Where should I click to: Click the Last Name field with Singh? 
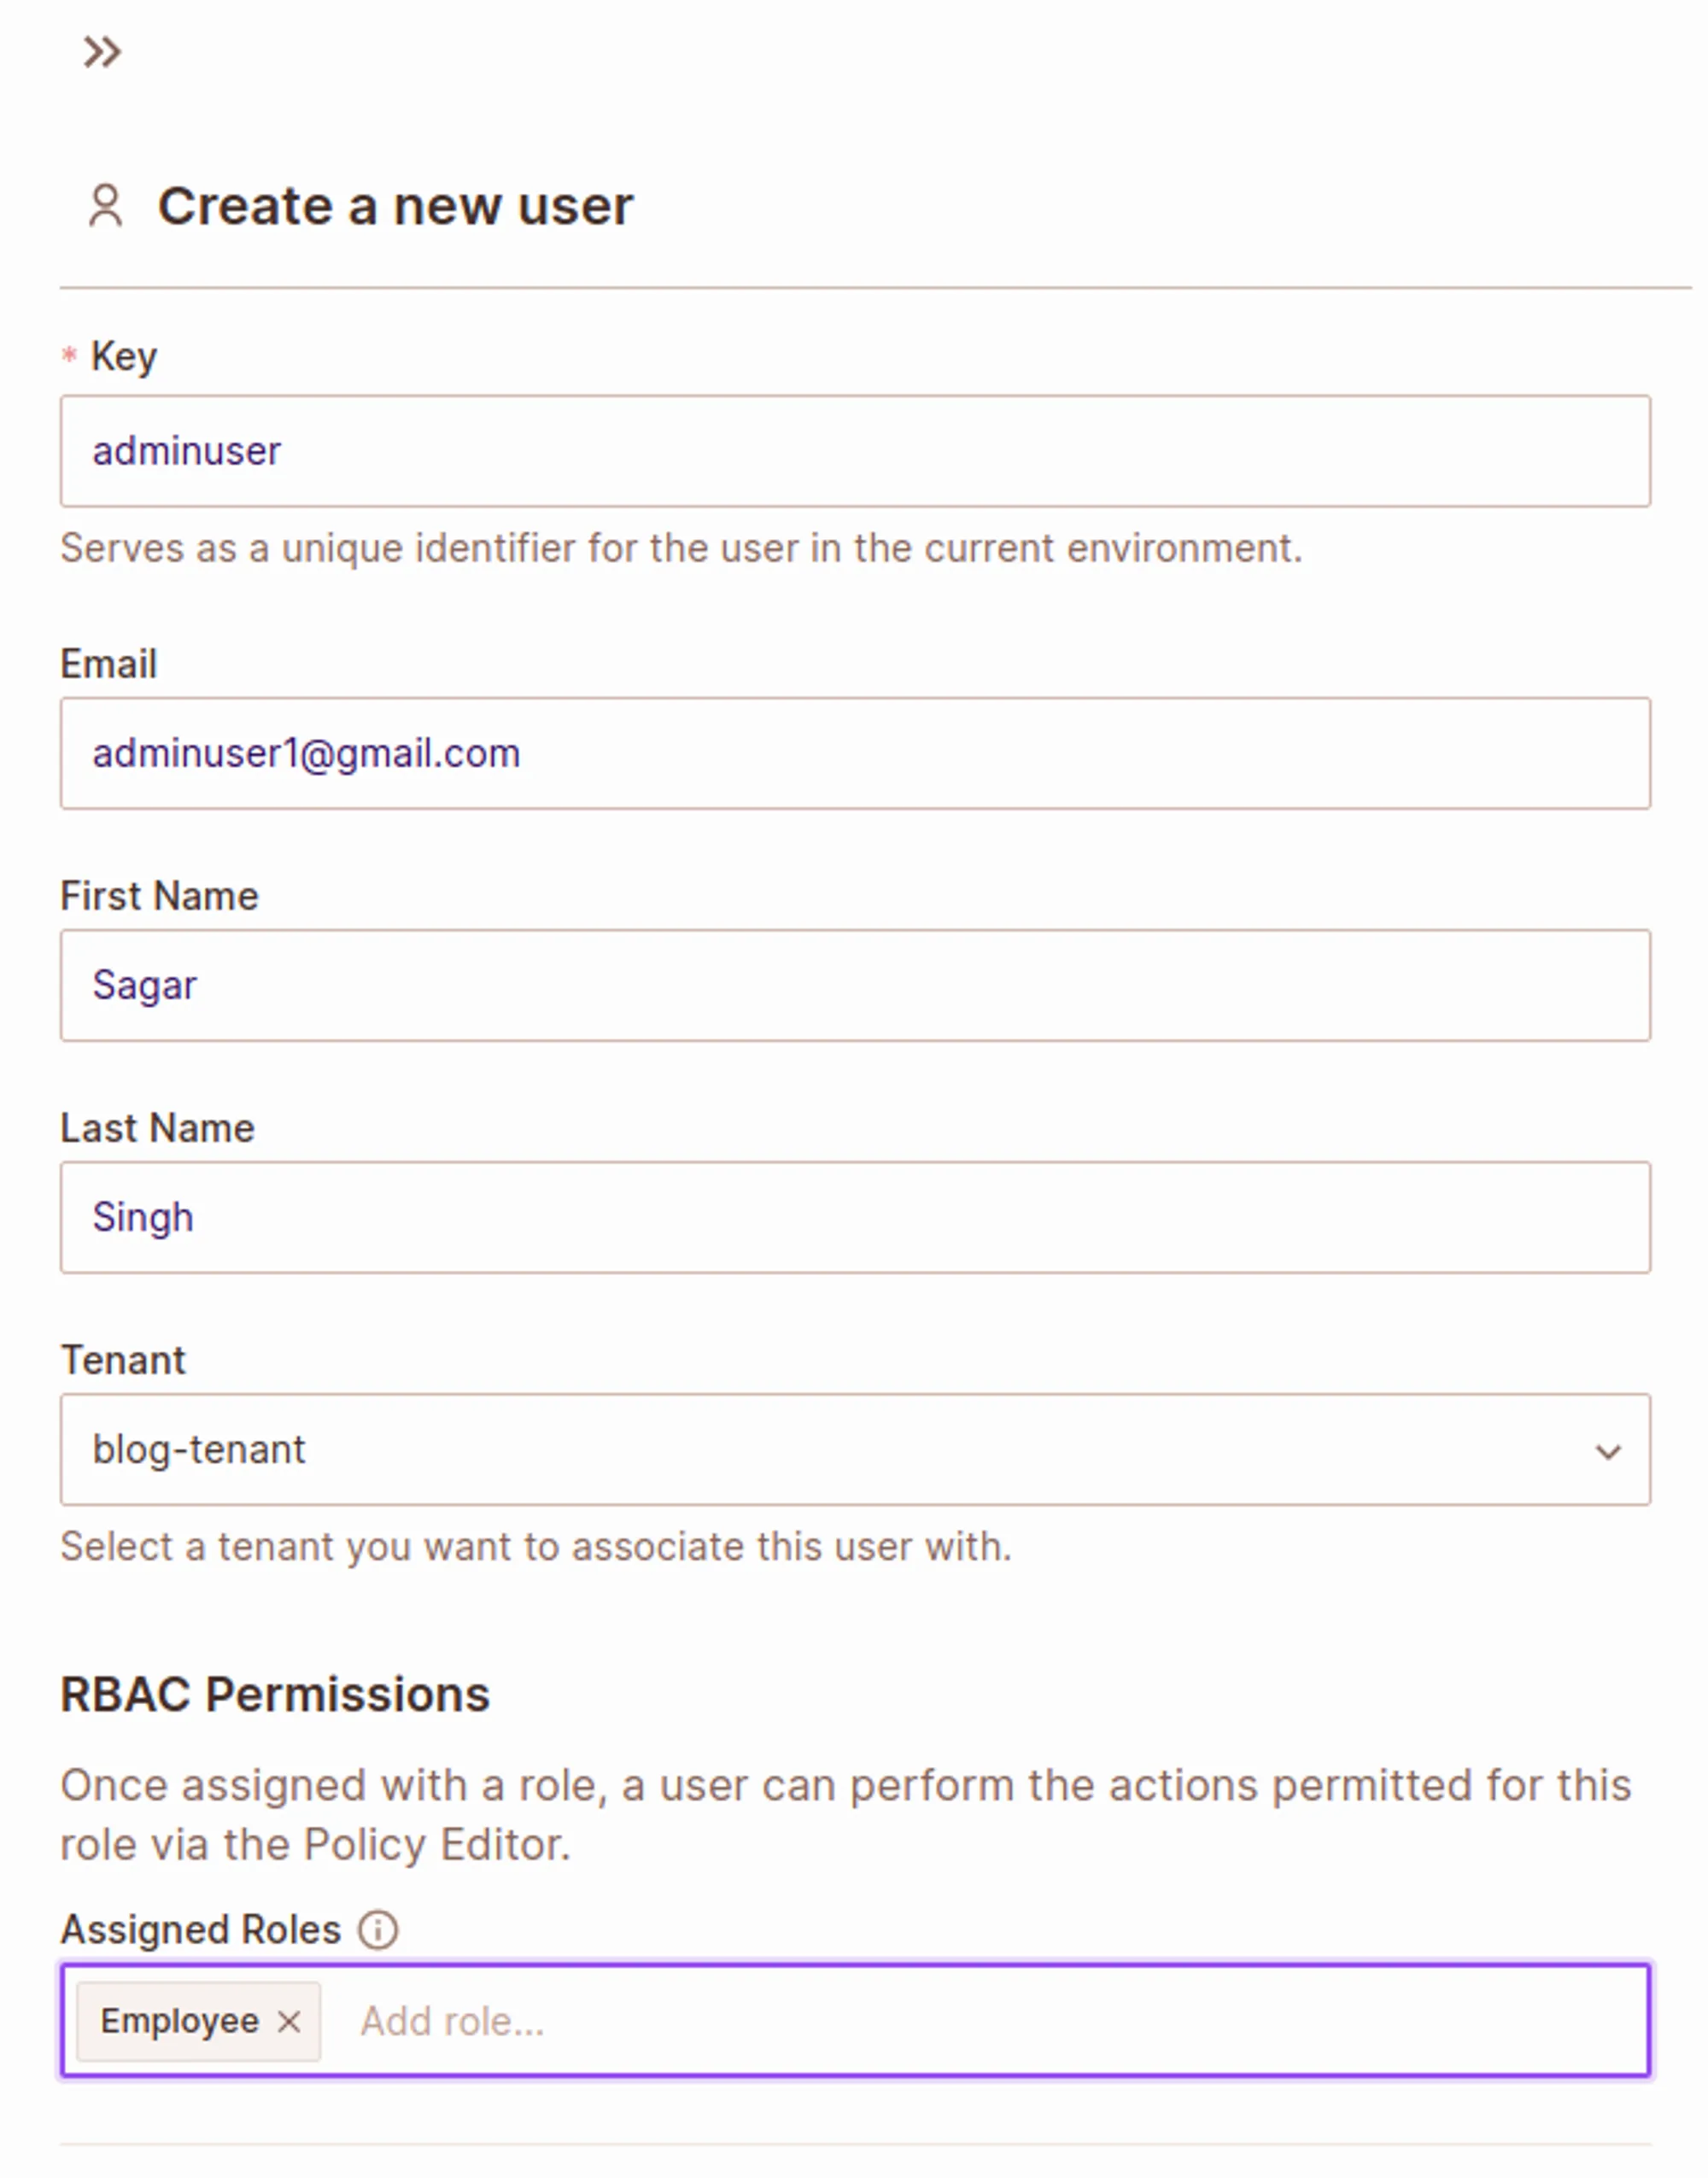(854, 1217)
